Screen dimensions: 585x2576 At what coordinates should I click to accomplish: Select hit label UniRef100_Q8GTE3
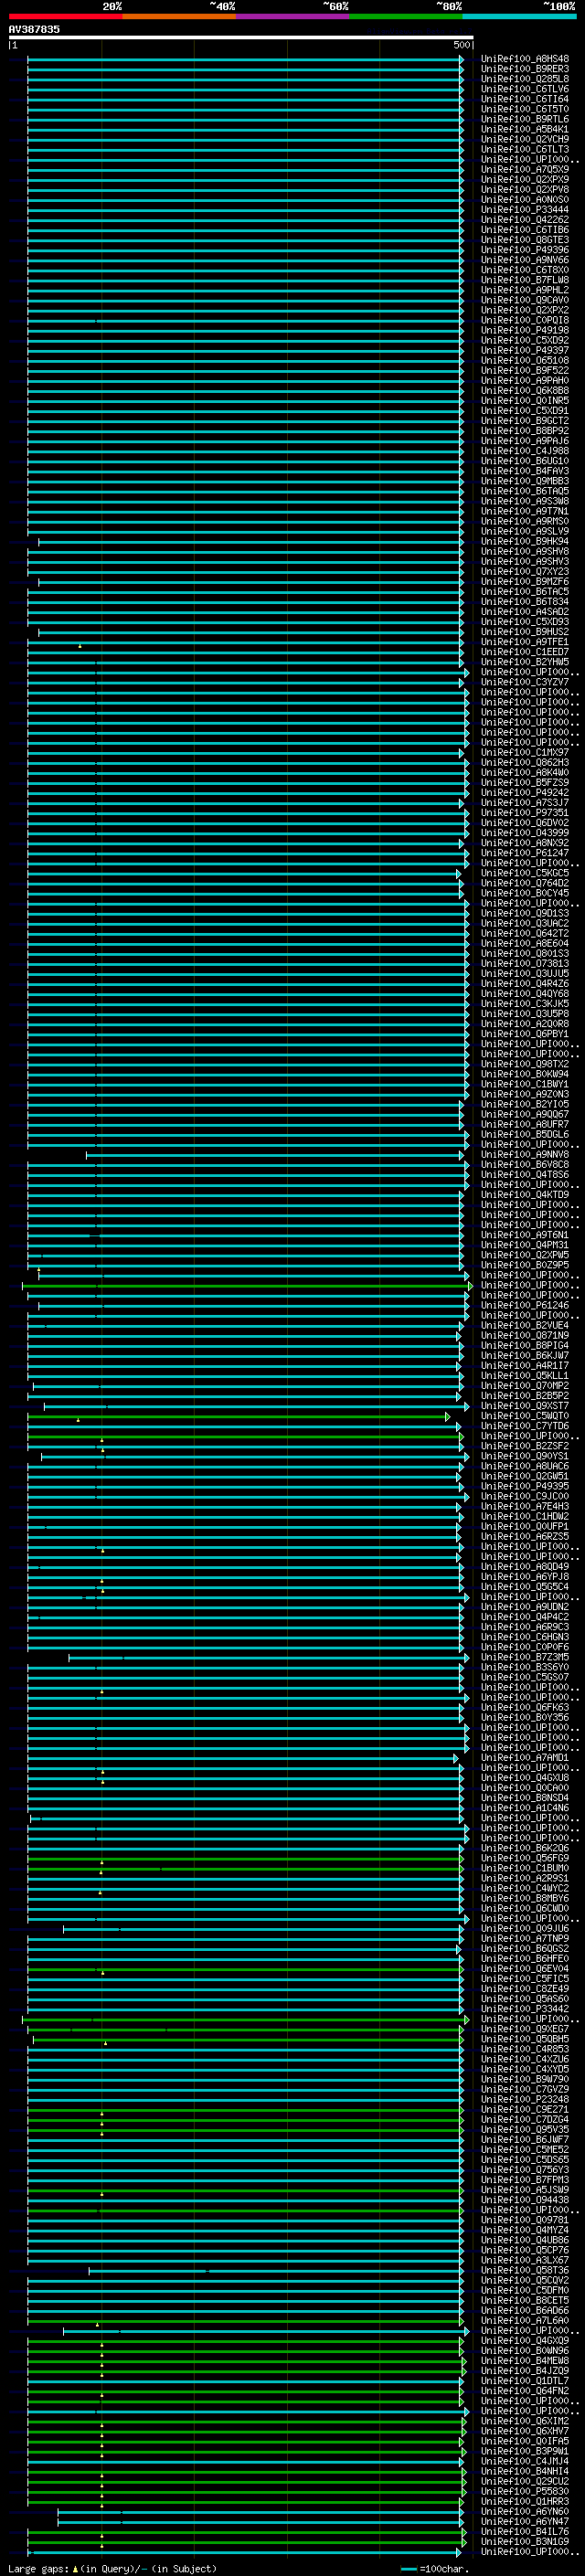525,240
